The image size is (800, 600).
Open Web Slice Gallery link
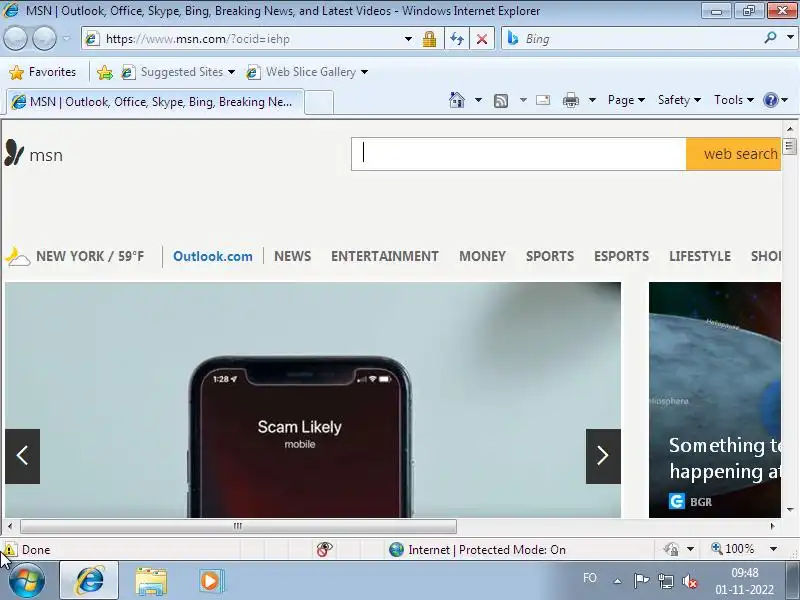307,72
